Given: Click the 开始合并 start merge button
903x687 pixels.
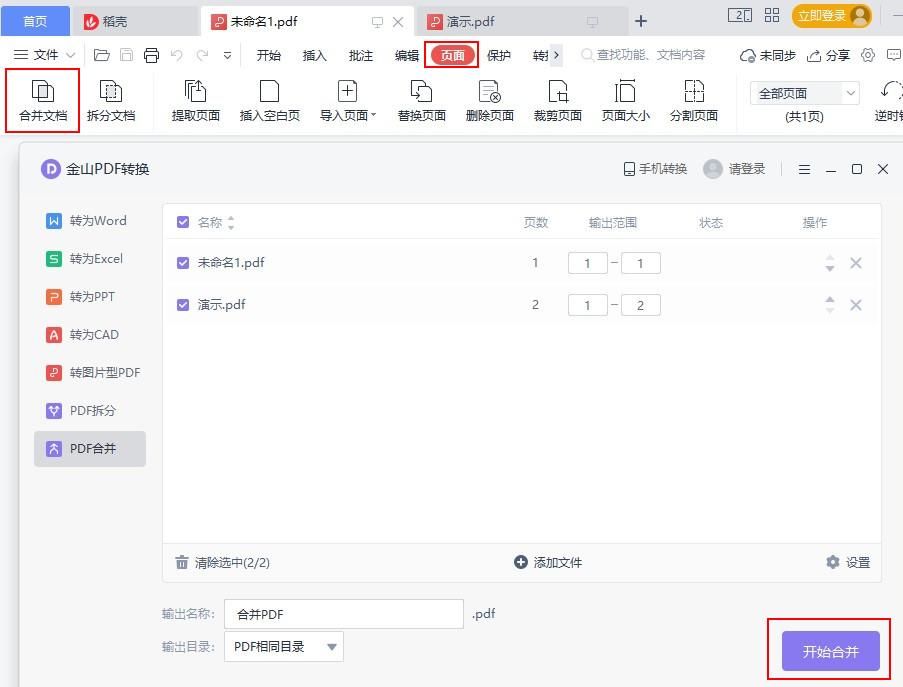Looking at the screenshot, I should click(830, 651).
